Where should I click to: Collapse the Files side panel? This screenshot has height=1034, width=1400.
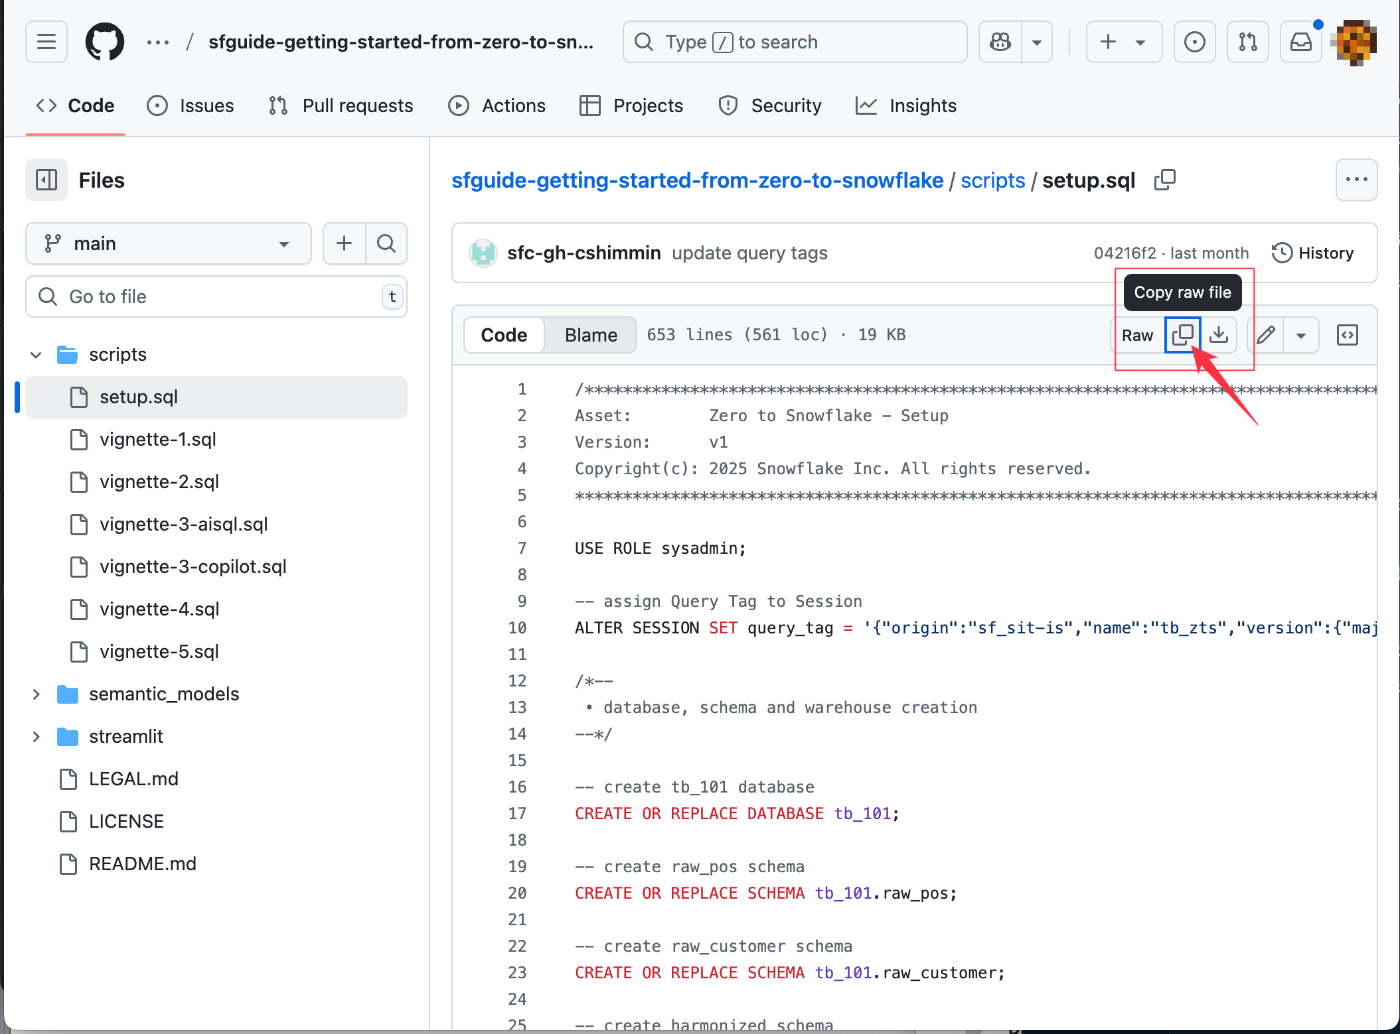point(46,180)
